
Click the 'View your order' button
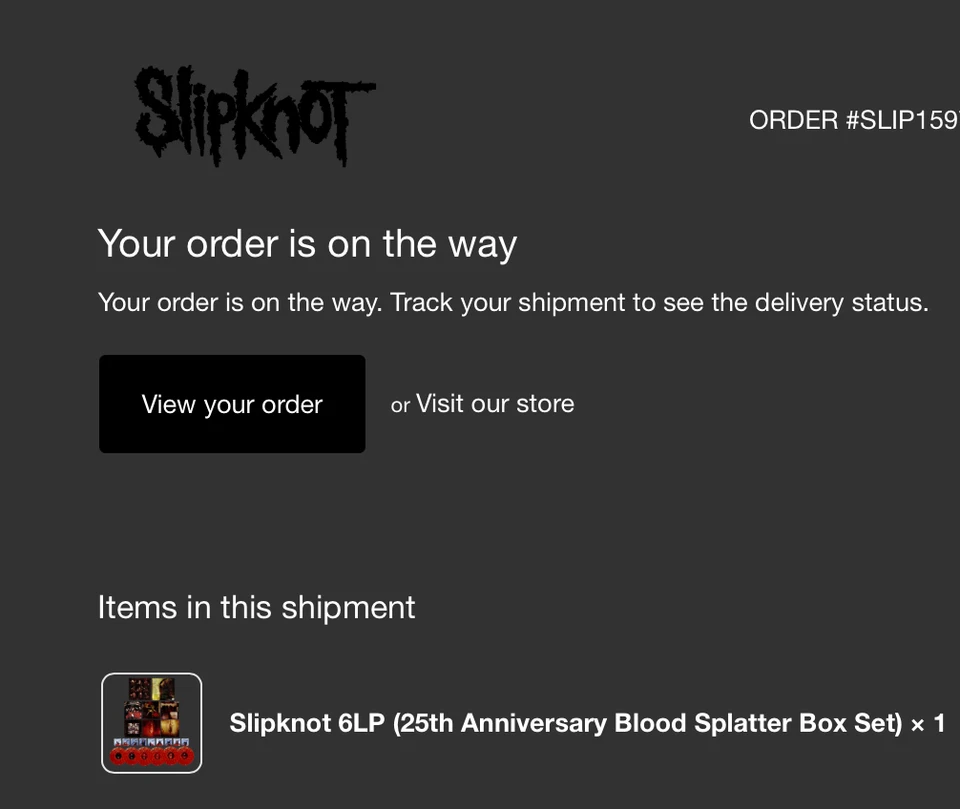pos(231,404)
